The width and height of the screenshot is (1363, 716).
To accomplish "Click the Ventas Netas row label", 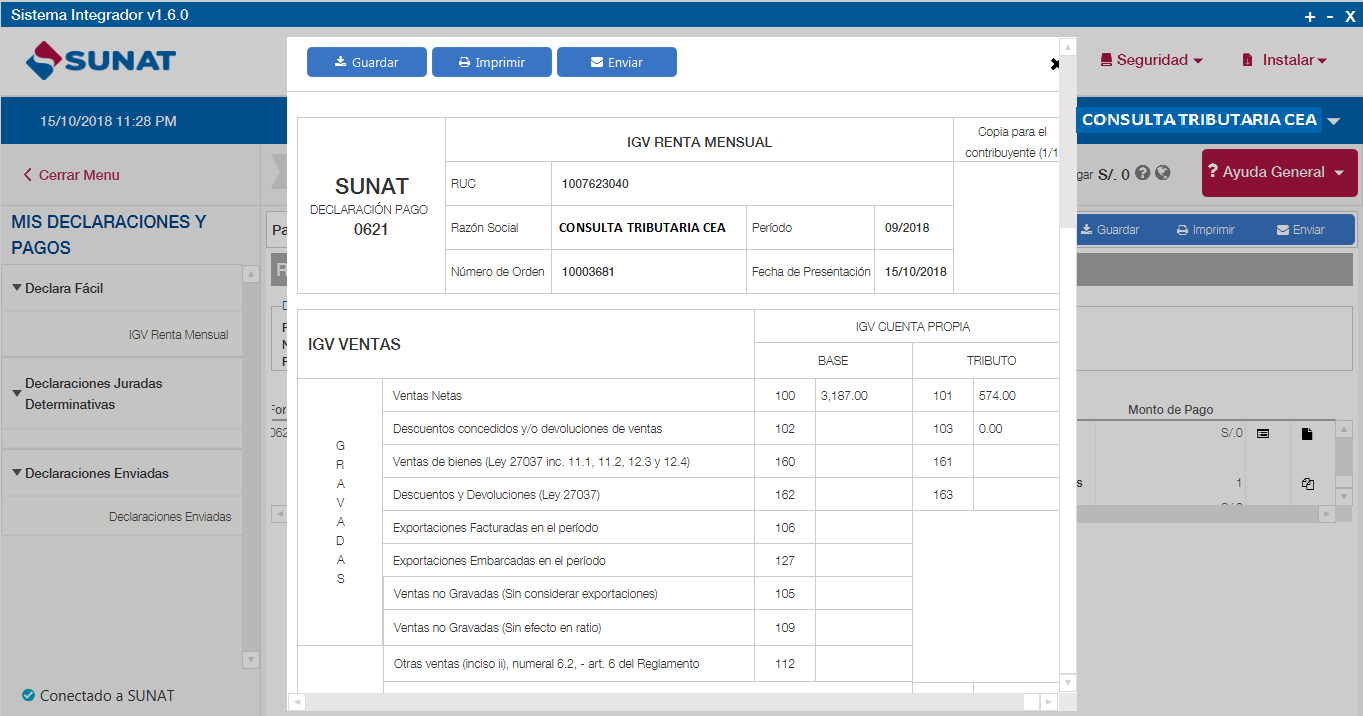I will coord(428,396).
